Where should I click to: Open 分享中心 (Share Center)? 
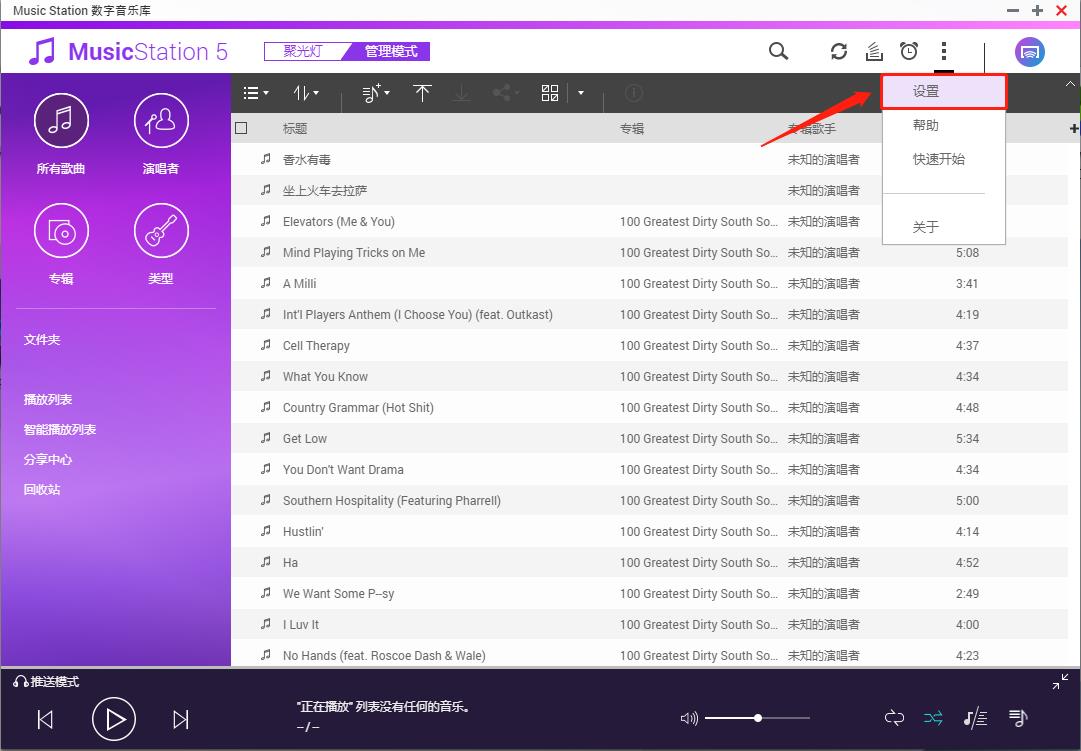[48, 459]
